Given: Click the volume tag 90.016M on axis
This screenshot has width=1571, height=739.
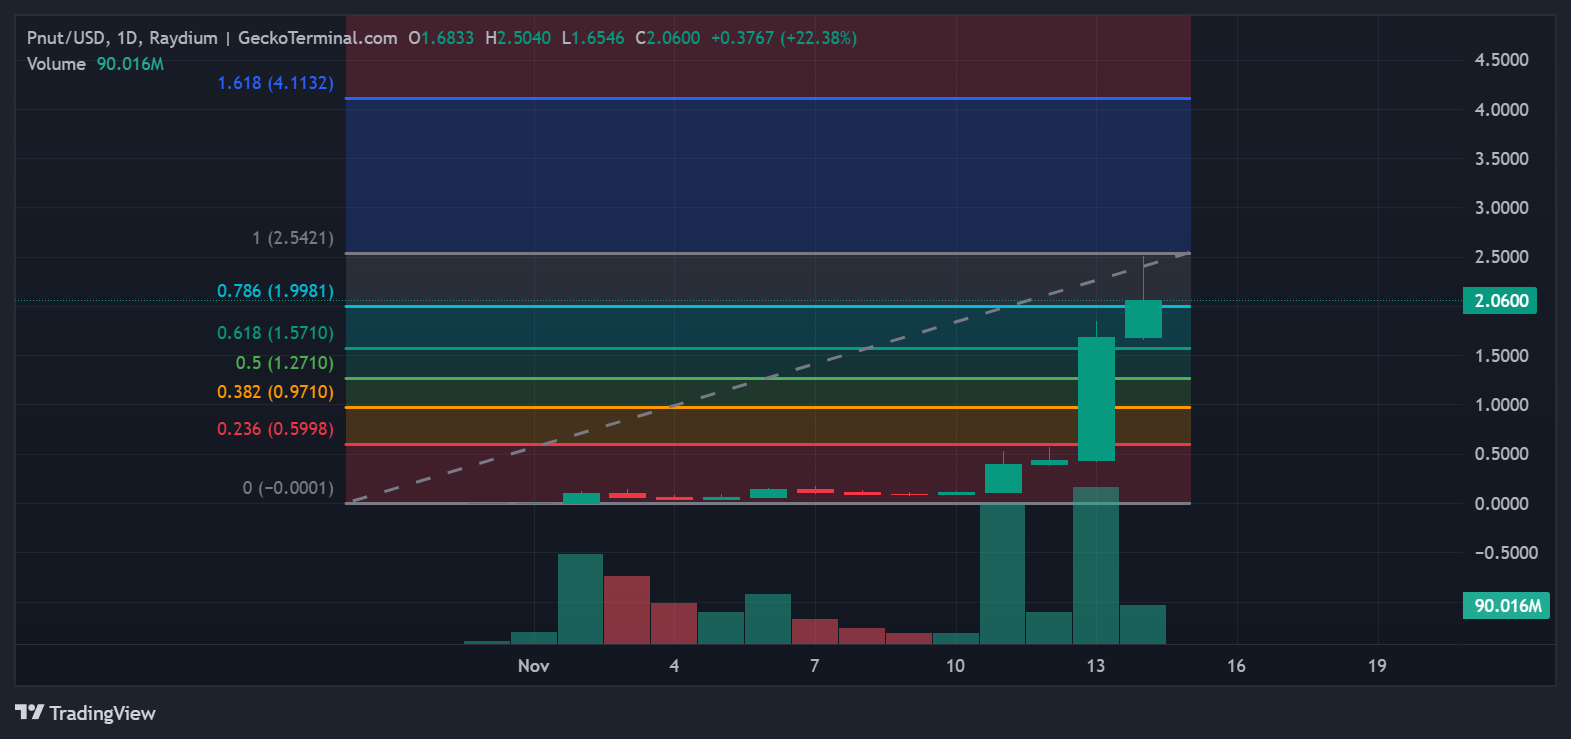Looking at the screenshot, I should coord(1506,606).
